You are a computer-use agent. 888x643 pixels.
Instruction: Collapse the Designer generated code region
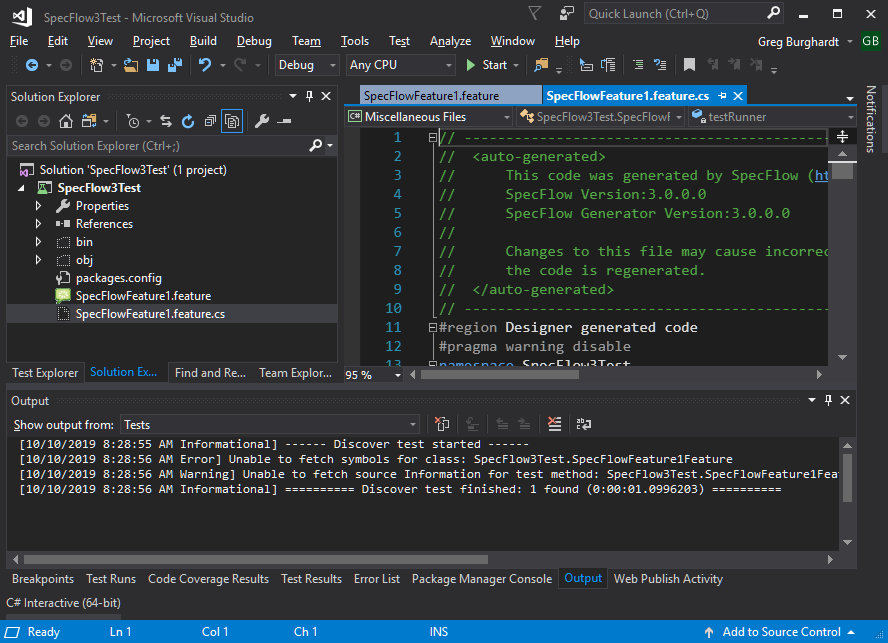point(433,327)
